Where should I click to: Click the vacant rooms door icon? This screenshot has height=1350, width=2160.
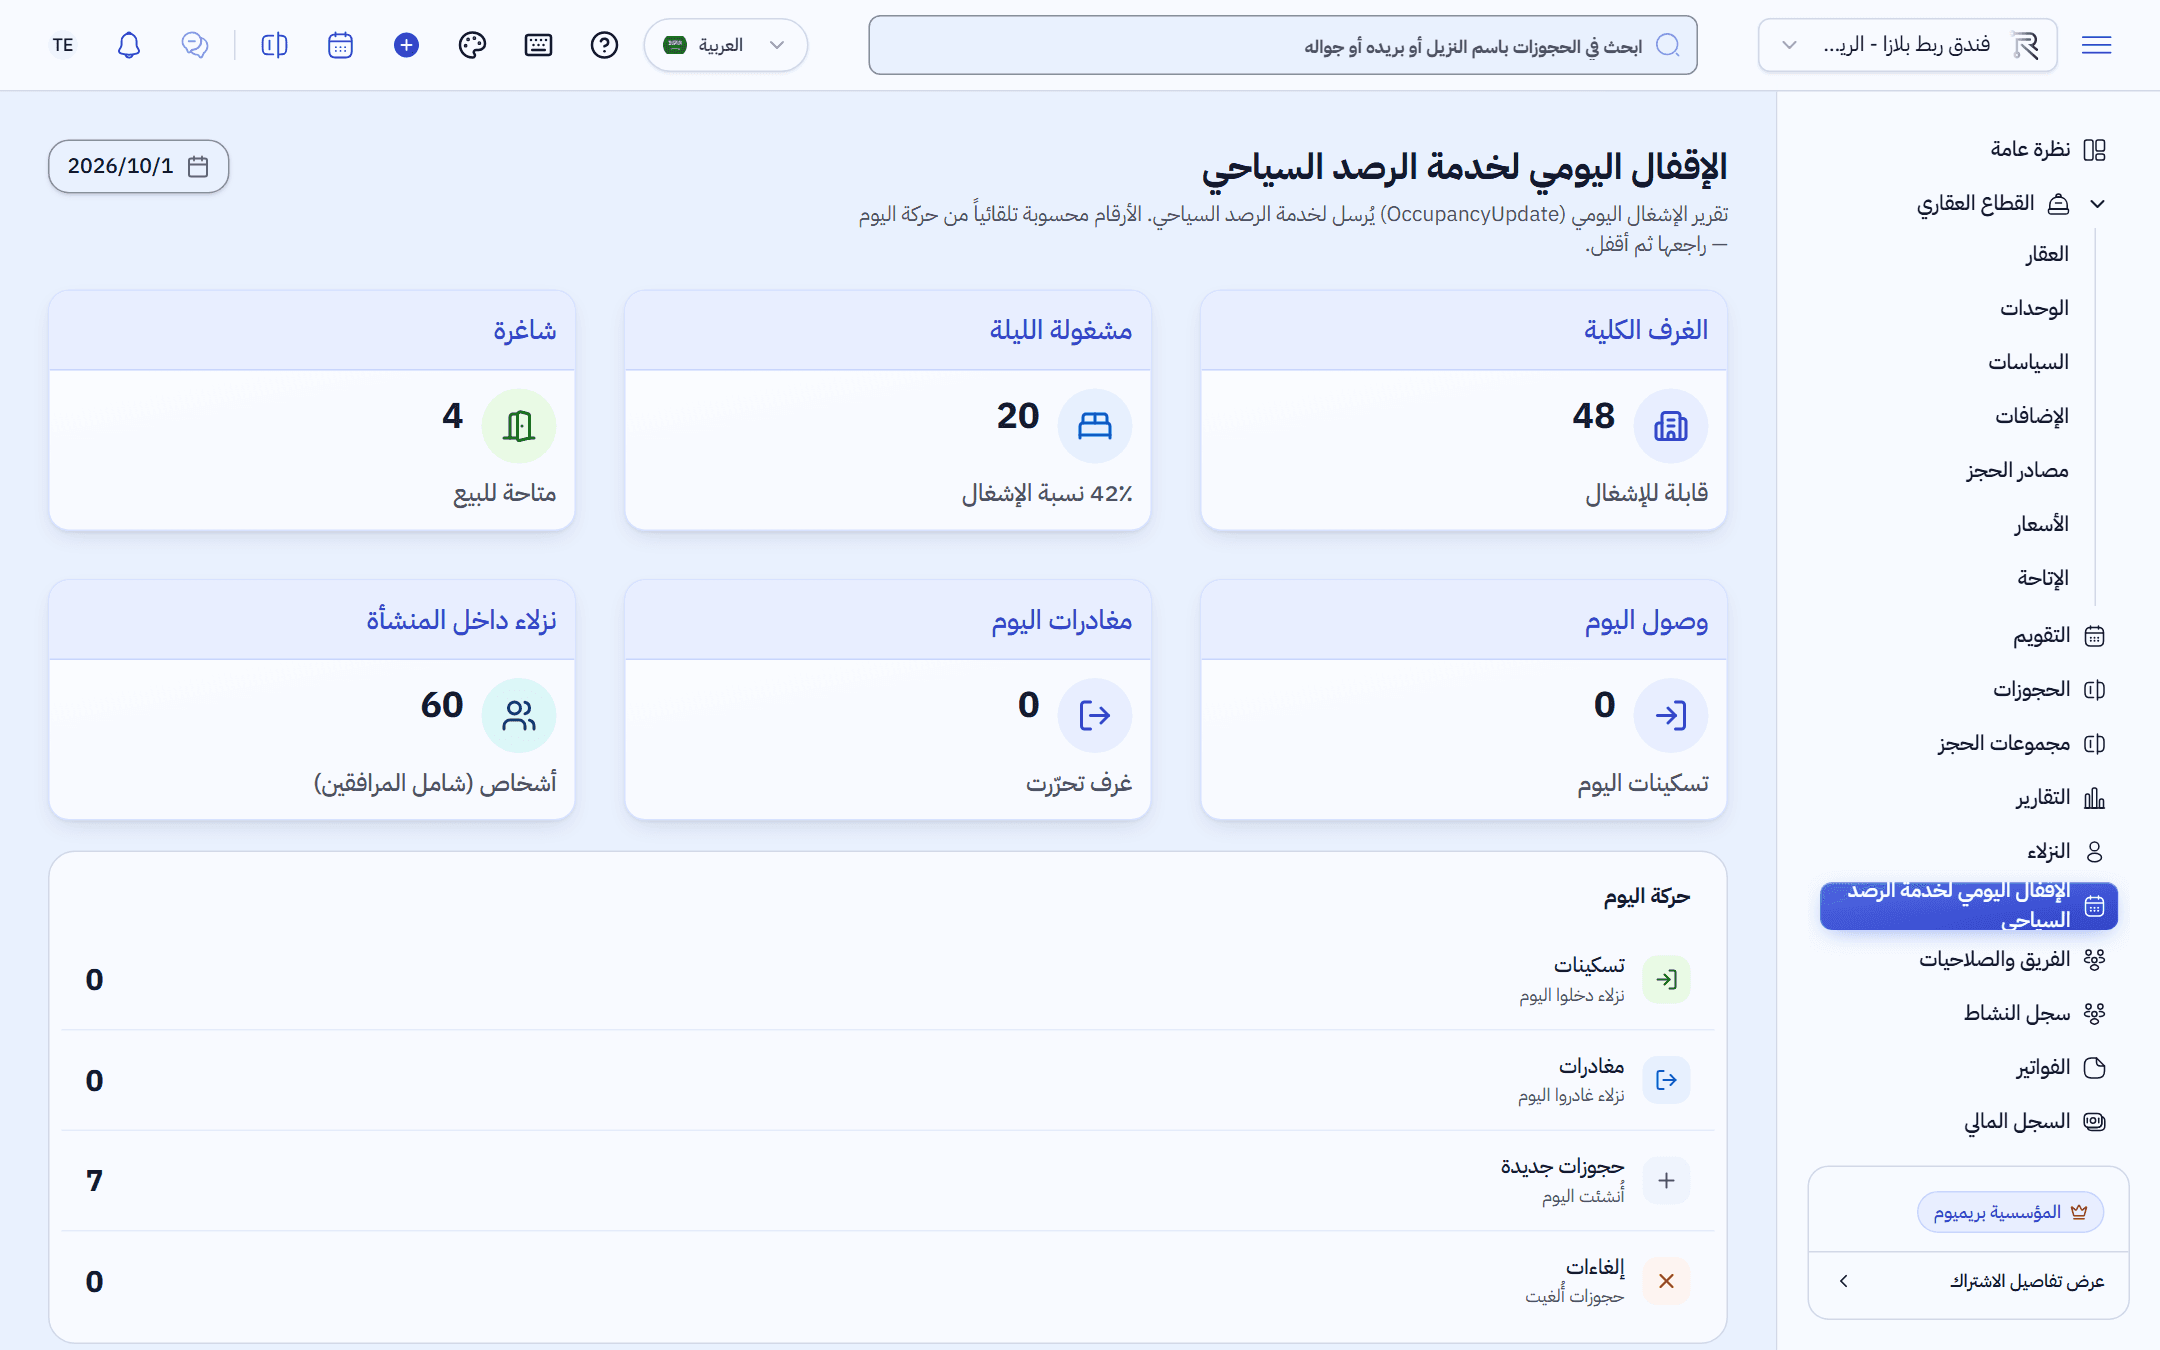[519, 426]
